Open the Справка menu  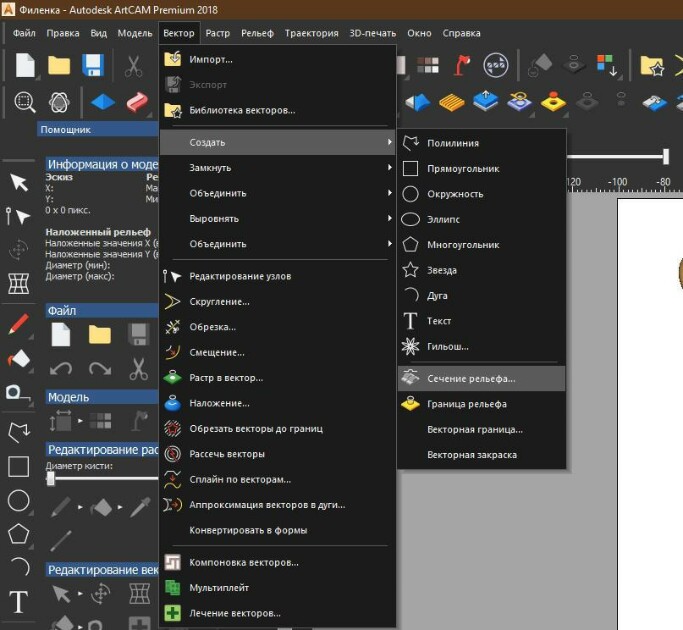tap(462, 33)
